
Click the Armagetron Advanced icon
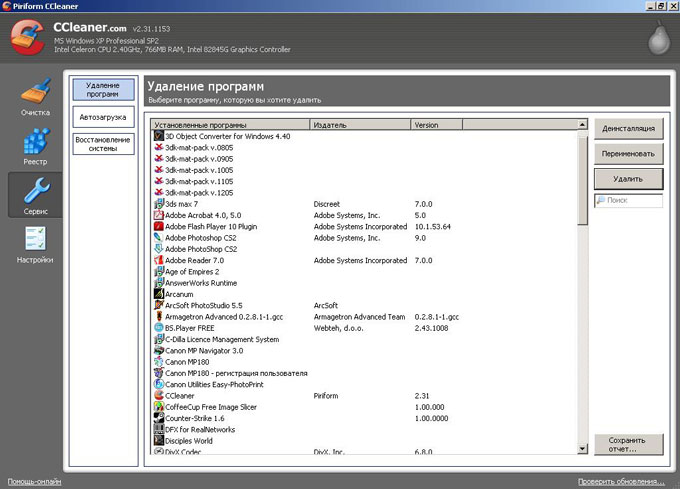[x=159, y=316]
